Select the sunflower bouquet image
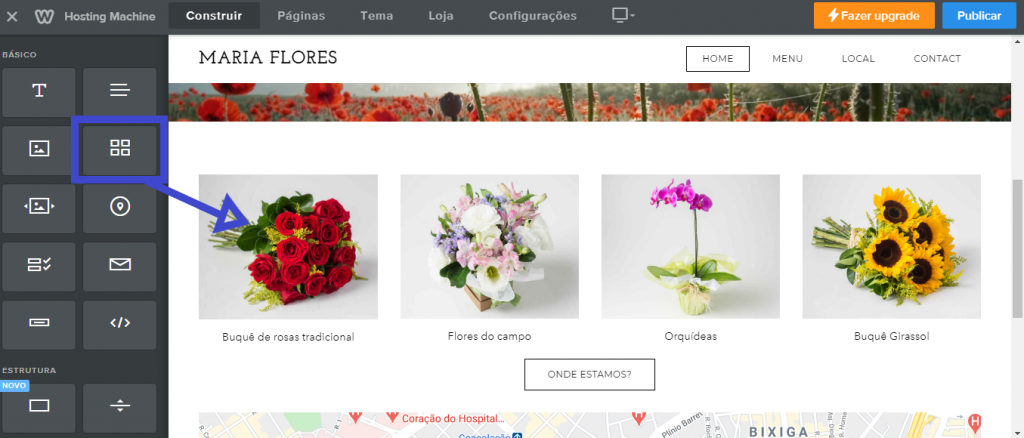Image resolution: width=1024 pixels, height=438 pixels. (x=891, y=247)
